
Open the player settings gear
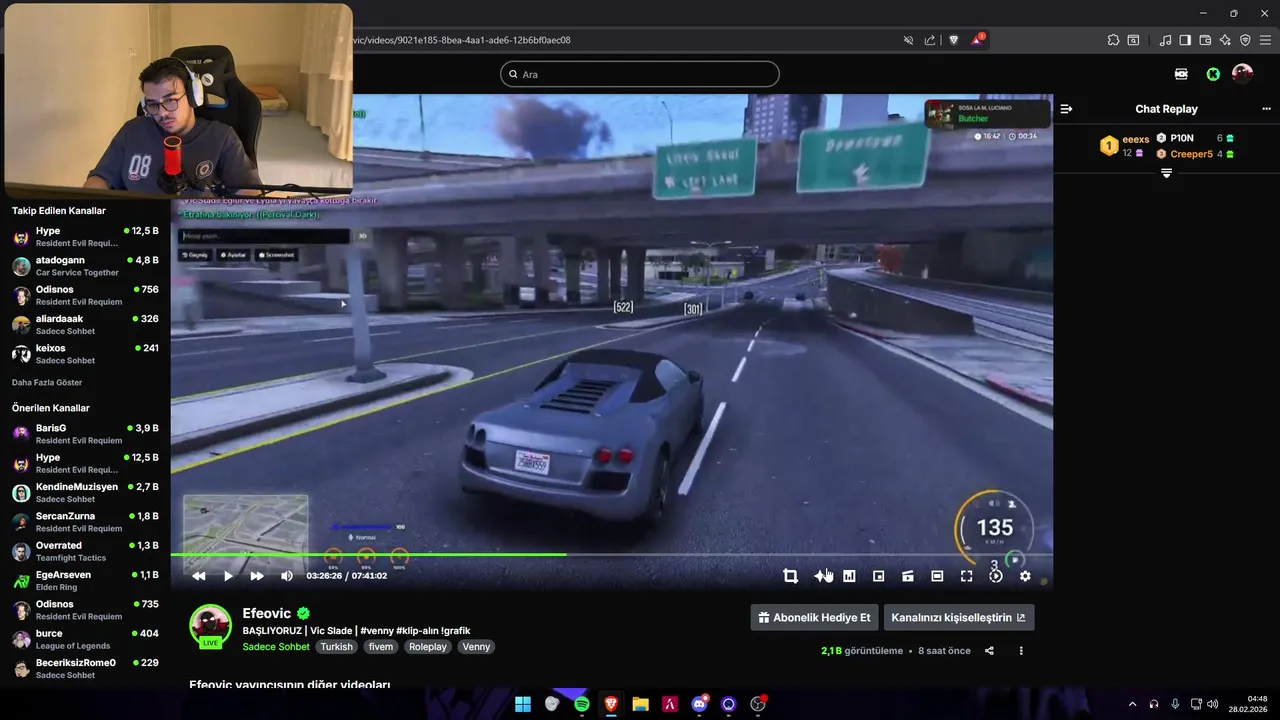coord(1025,576)
